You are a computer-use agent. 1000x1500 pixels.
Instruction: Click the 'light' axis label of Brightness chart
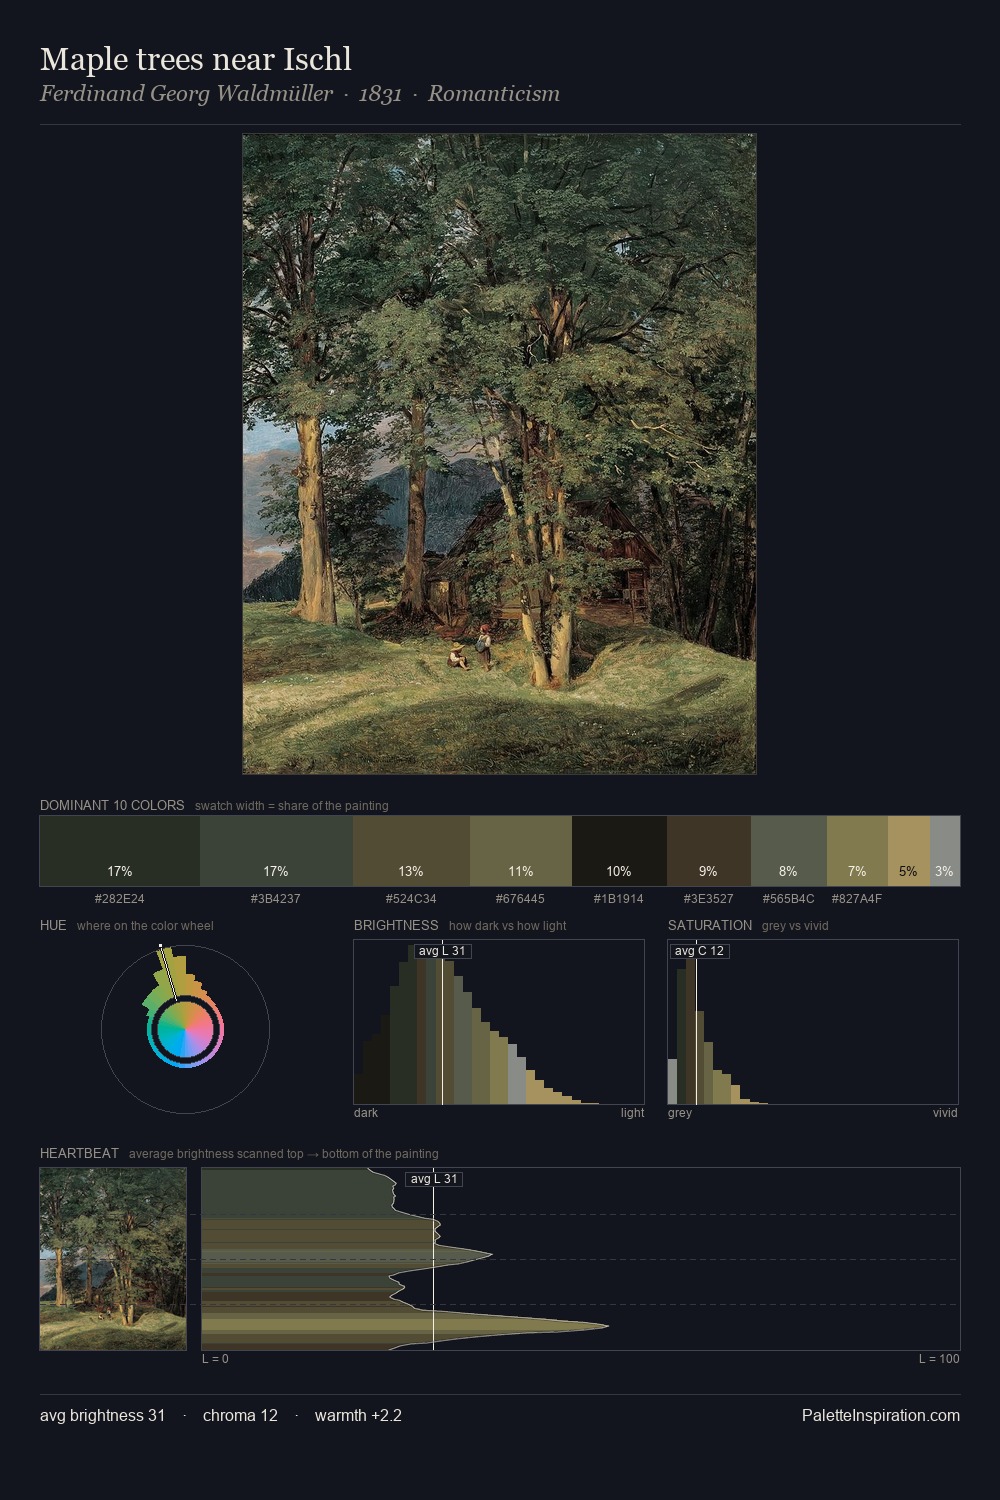click(x=632, y=1113)
